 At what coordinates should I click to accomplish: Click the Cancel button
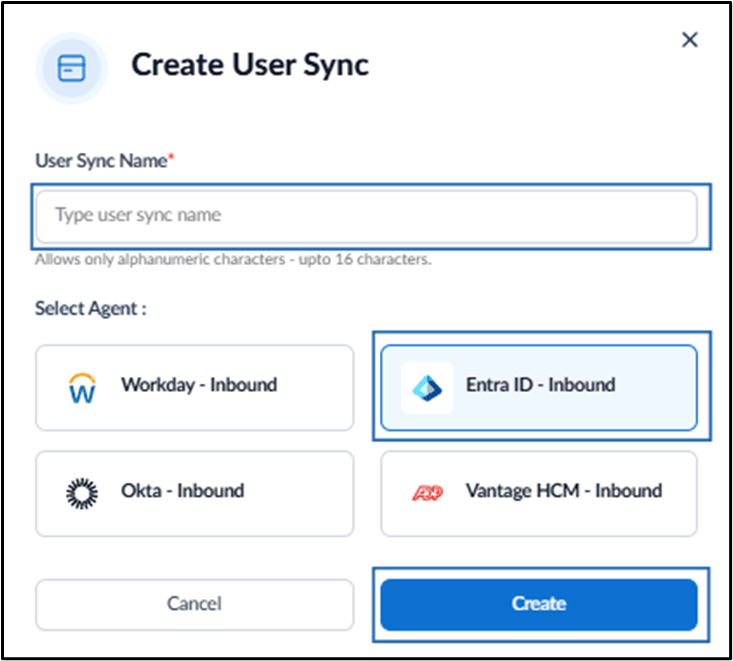pyautogui.click(x=194, y=604)
